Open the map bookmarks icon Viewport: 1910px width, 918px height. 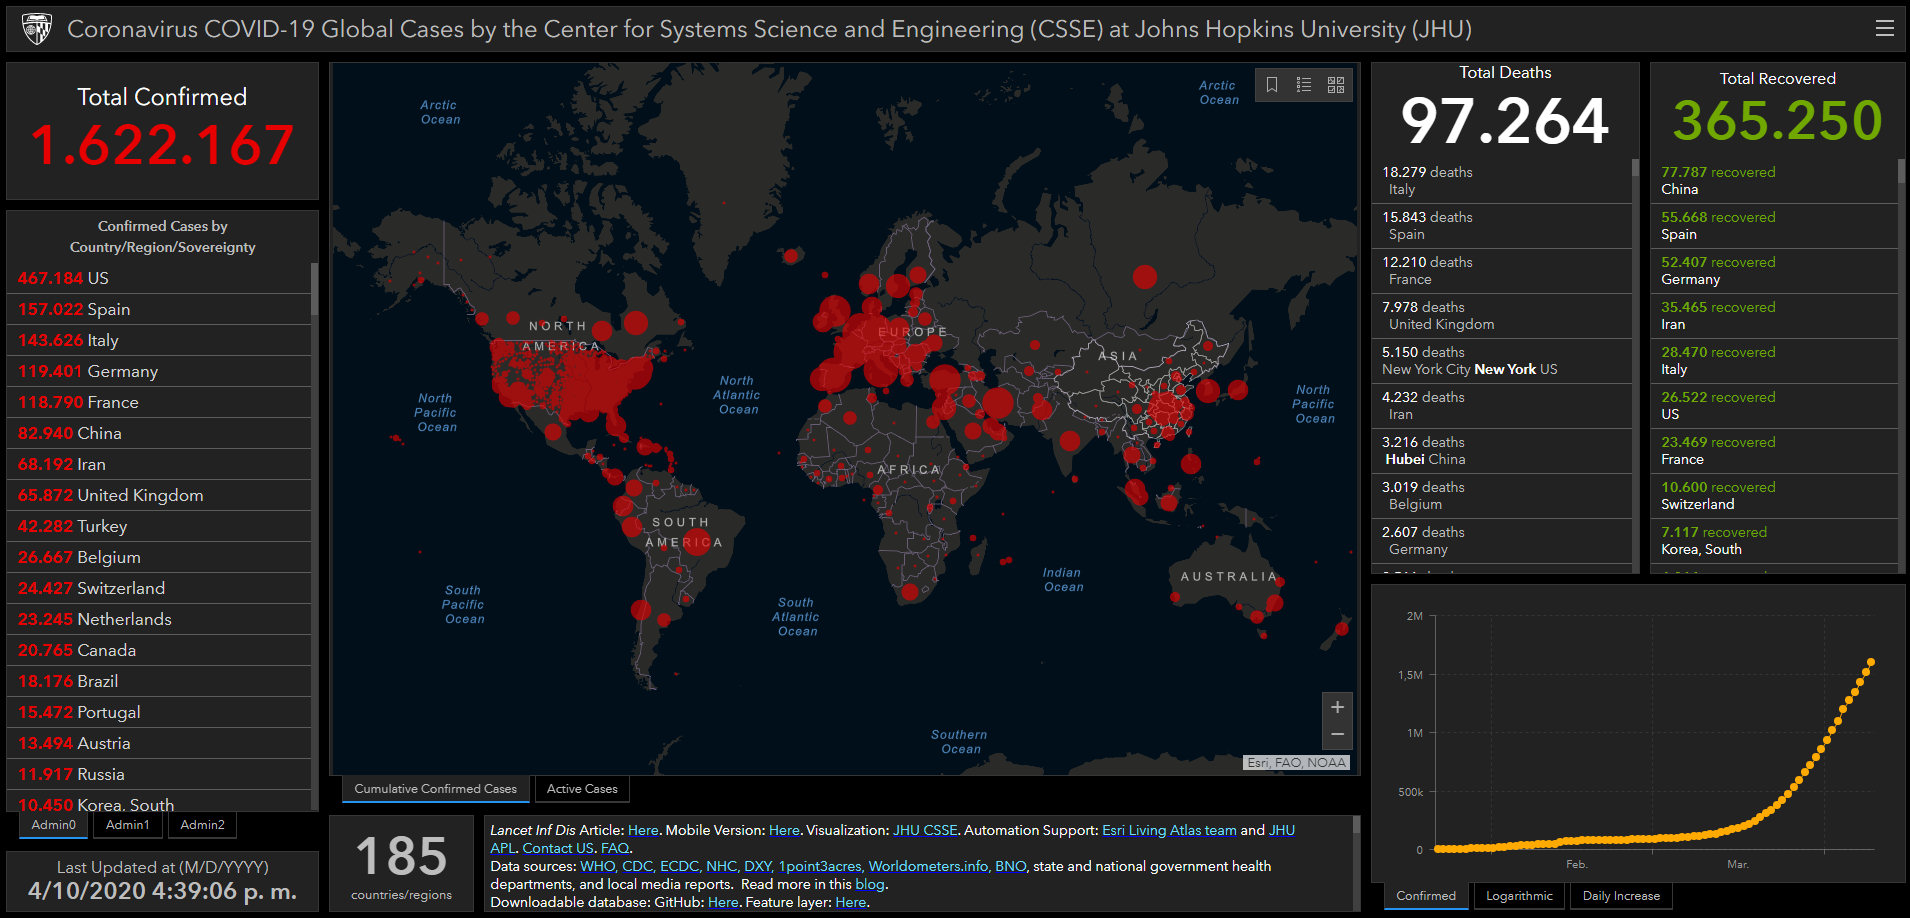(x=1272, y=85)
